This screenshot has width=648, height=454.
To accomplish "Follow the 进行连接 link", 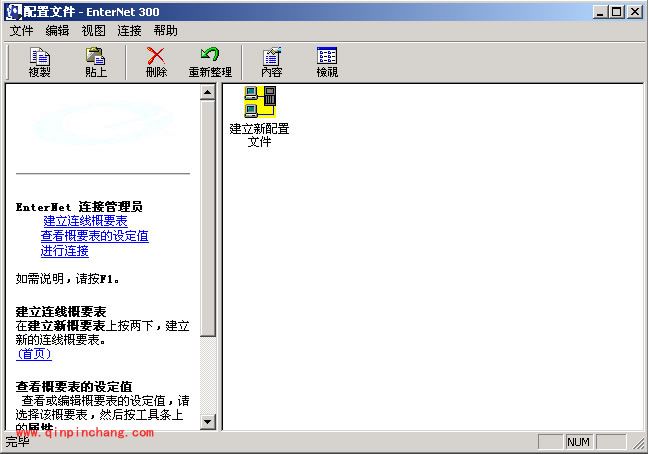I will pyautogui.click(x=64, y=251).
